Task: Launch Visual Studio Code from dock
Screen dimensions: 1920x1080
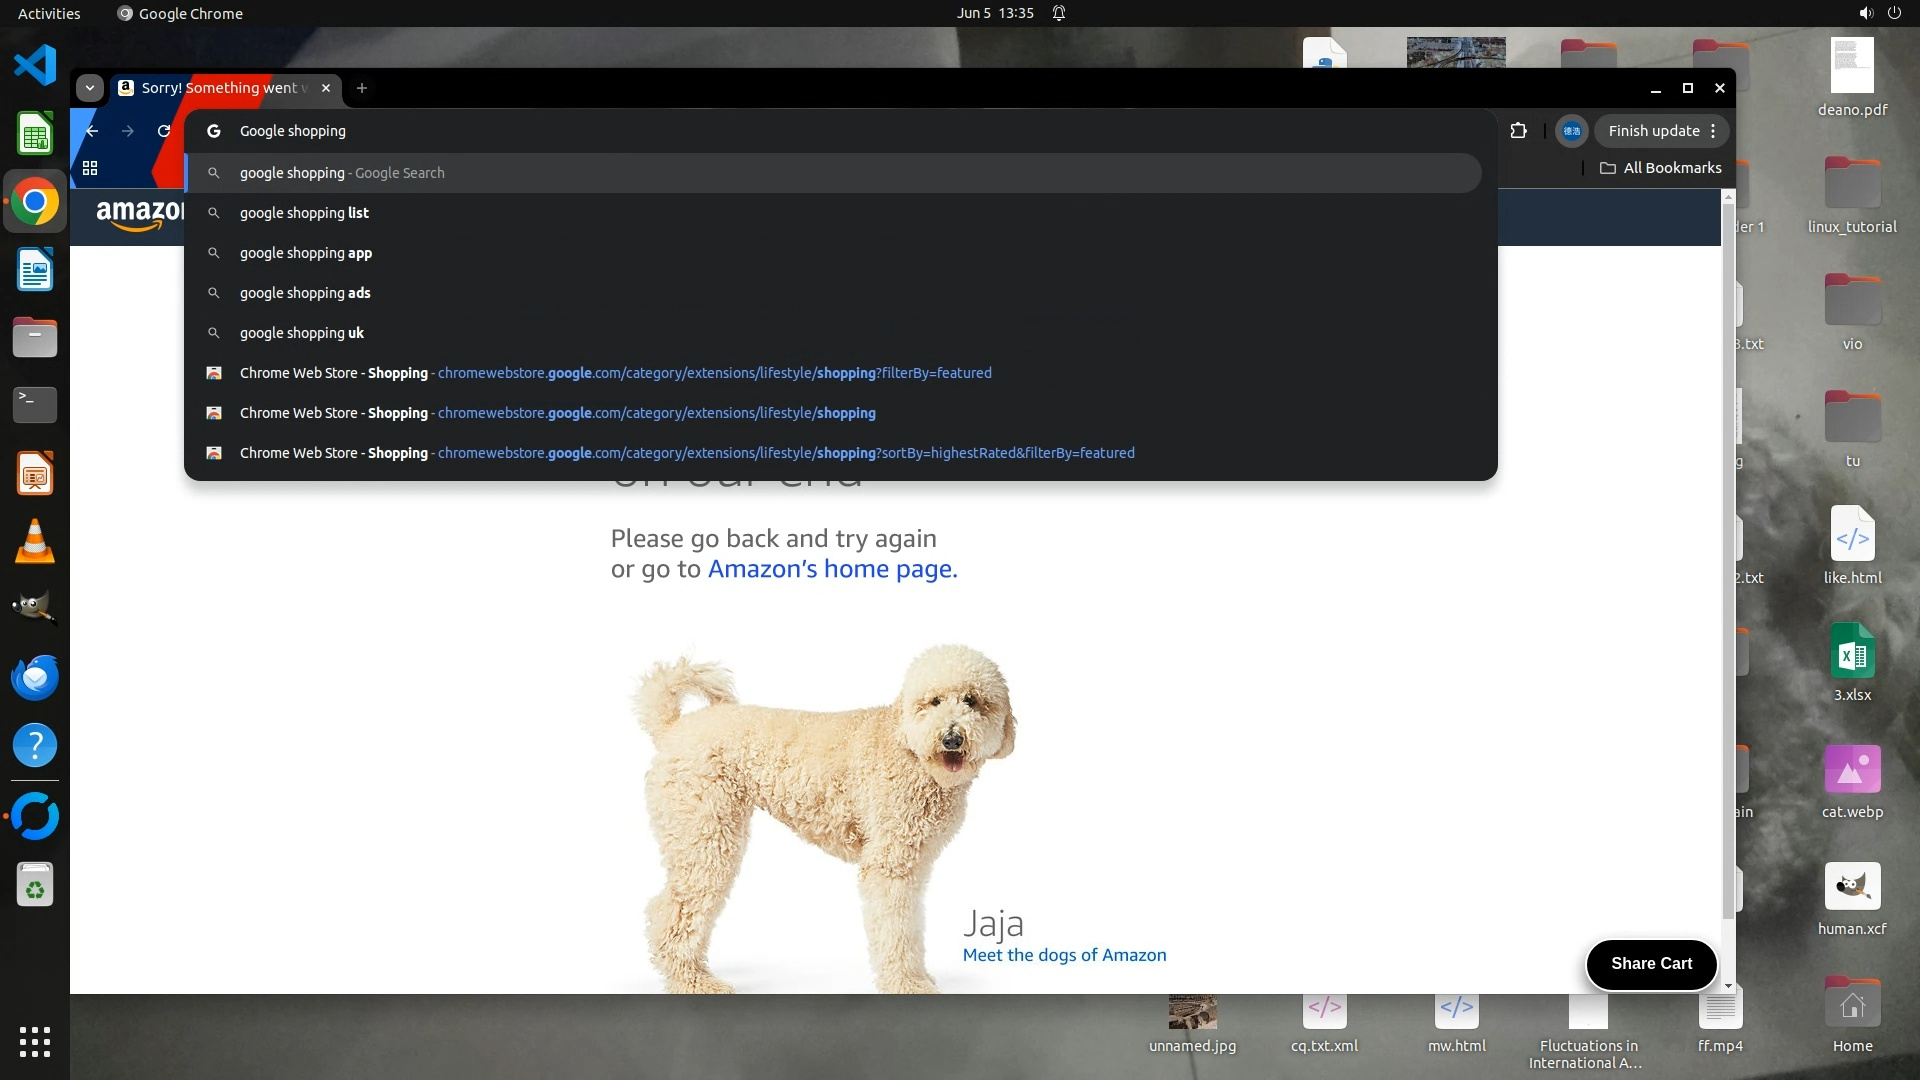Action: tap(35, 66)
